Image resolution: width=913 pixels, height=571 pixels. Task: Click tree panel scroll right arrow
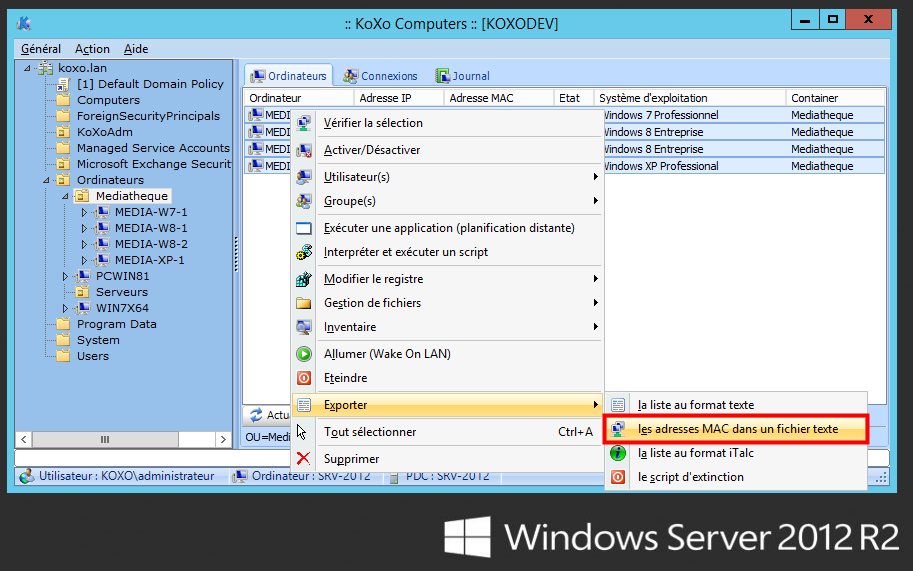pyautogui.click(x=224, y=439)
